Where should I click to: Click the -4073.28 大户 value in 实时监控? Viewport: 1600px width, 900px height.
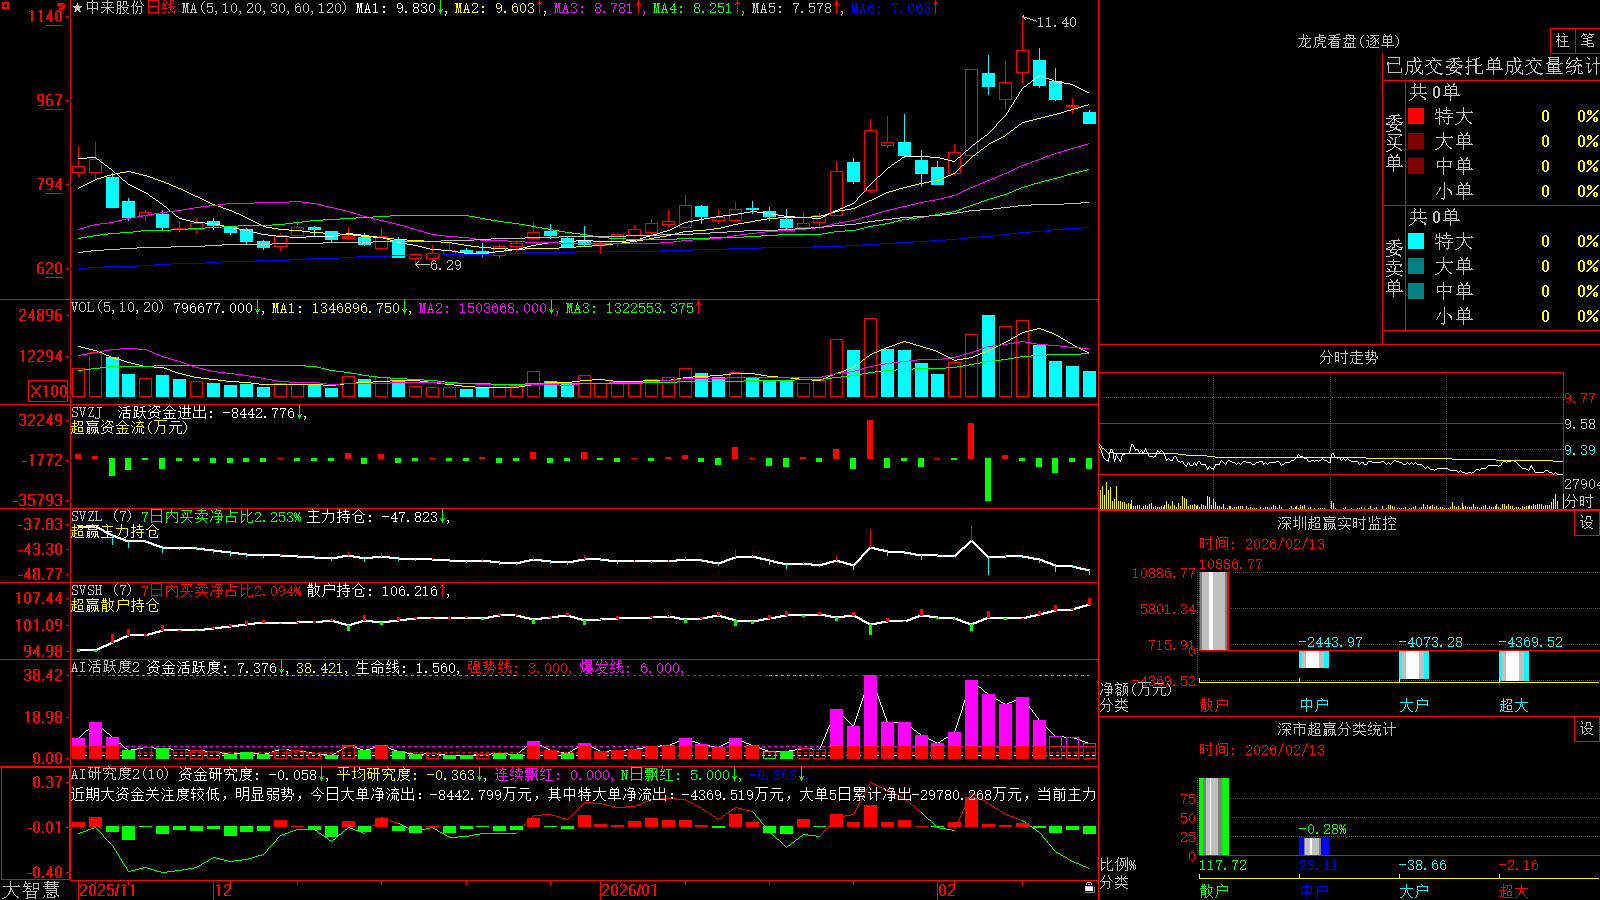tap(1430, 642)
